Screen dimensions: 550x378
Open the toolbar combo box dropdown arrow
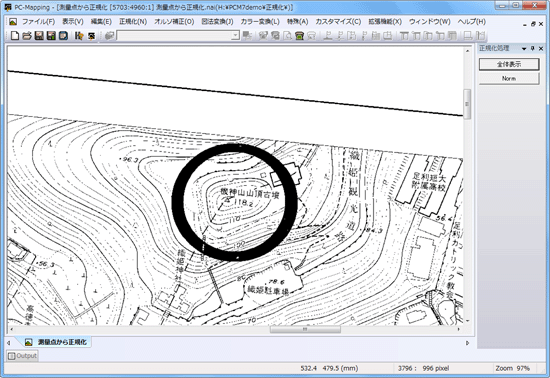pos(235,35)
